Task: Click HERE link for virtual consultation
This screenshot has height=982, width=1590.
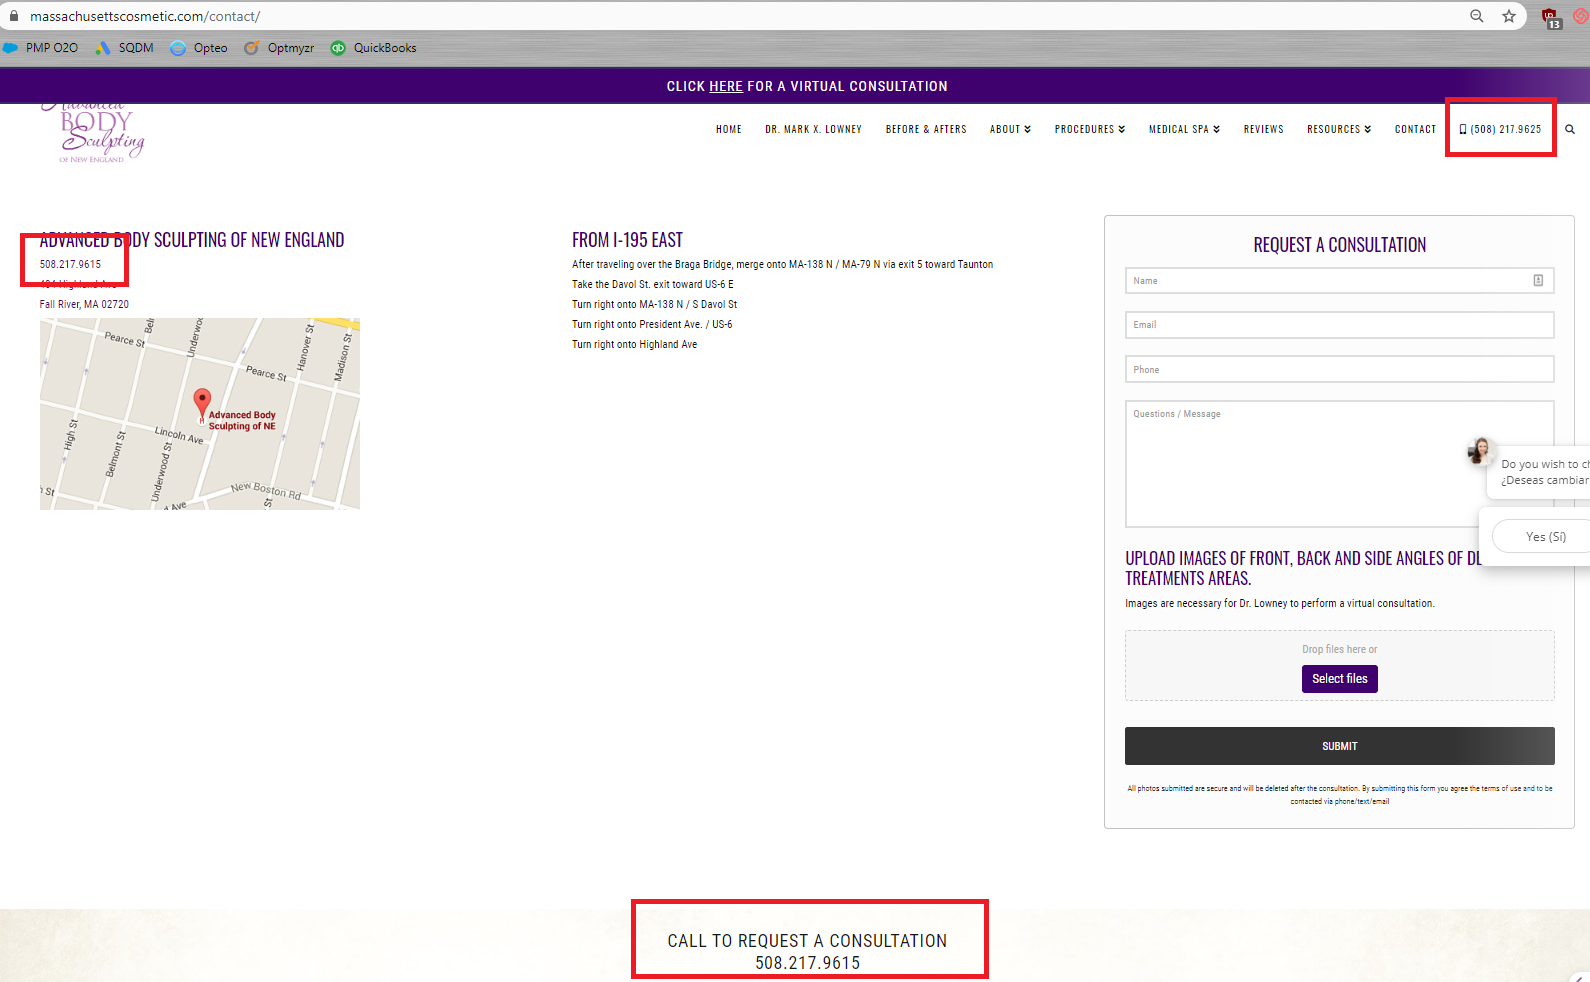Action: point(726,86)
